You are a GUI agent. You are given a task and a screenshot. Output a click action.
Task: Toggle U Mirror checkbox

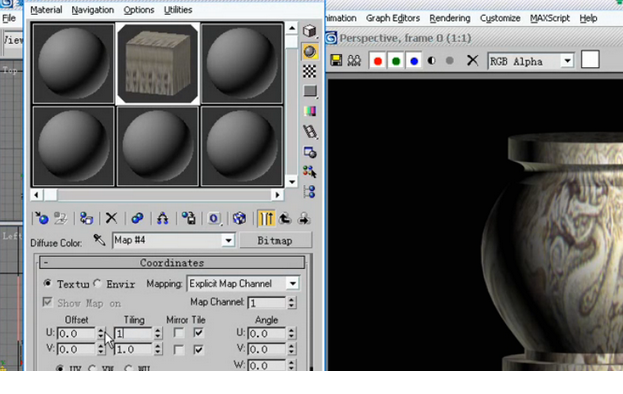[x=179, y=333]
